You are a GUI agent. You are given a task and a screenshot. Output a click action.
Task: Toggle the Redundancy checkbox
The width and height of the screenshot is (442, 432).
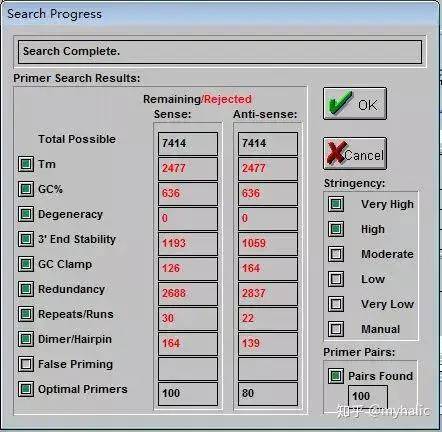tap(26, 289)
